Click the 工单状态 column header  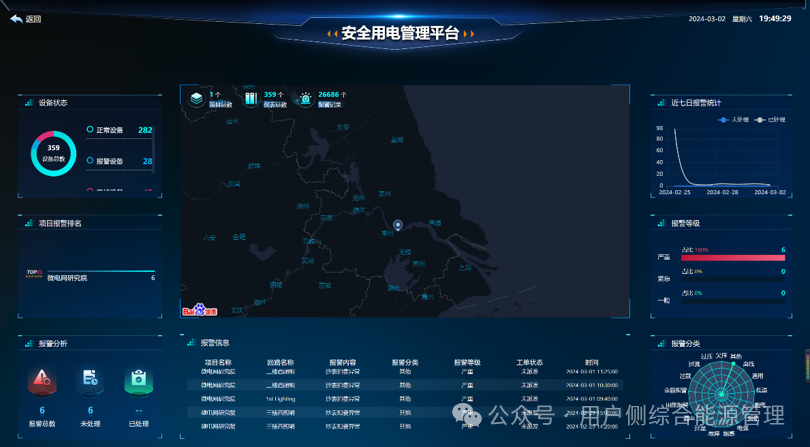click(529, 363)
